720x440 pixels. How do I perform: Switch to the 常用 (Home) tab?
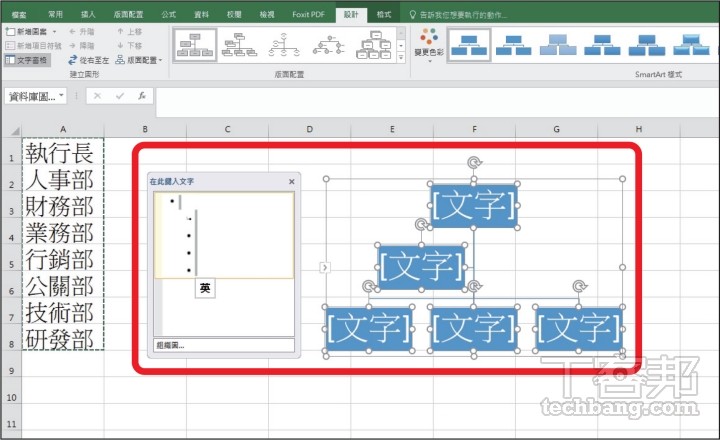(55, 15)
